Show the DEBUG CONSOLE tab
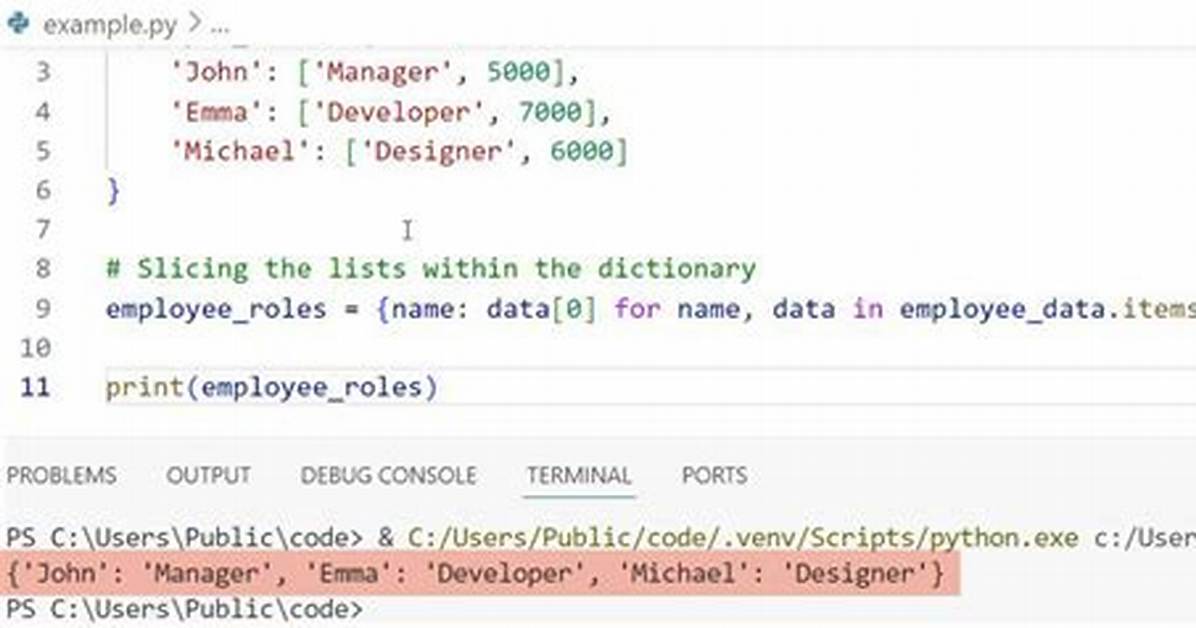1196x628 pixels. [388, 475]
